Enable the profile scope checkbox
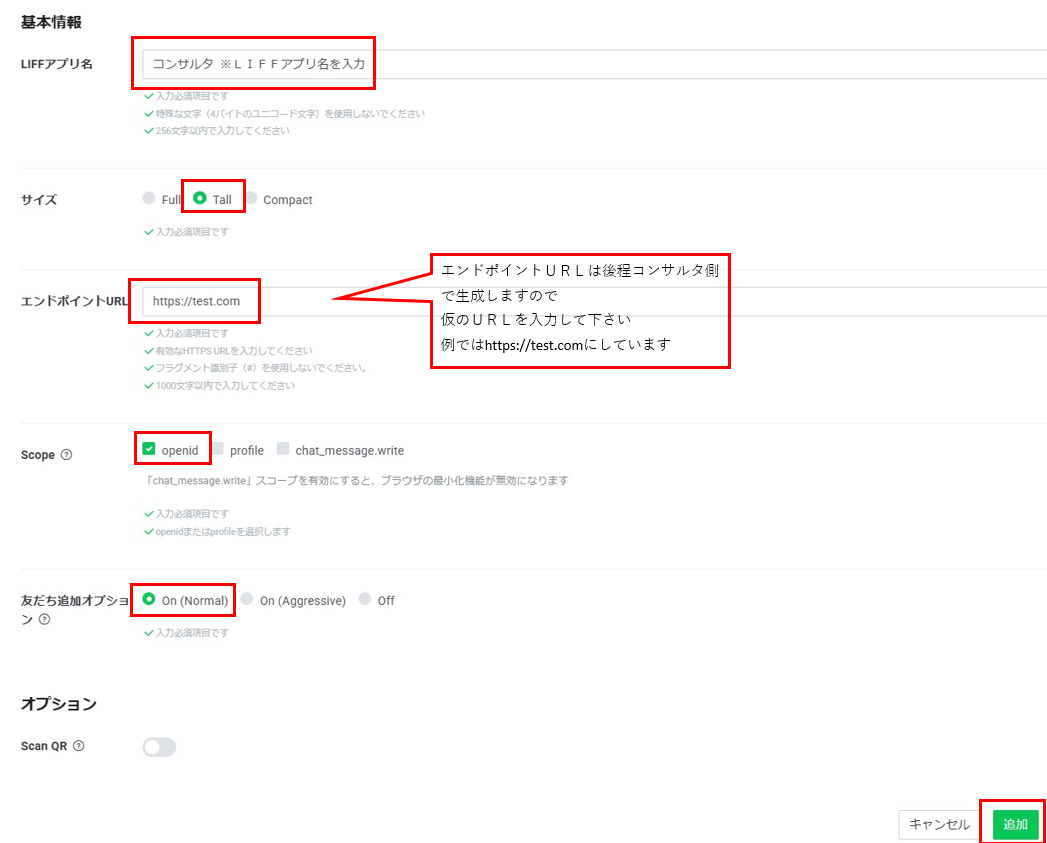Viewport: 1047px width, 843px height. point(218,449)
